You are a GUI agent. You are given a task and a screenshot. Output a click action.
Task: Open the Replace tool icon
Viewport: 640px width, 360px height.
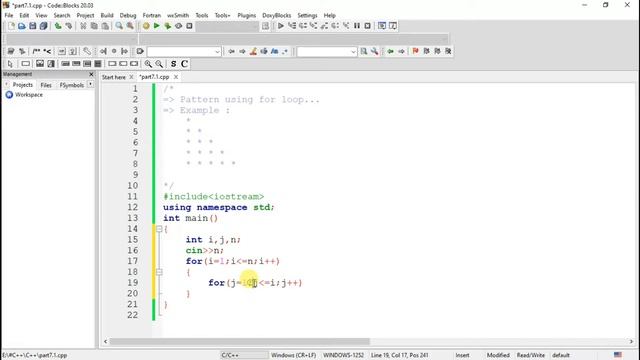click(130, 26)
